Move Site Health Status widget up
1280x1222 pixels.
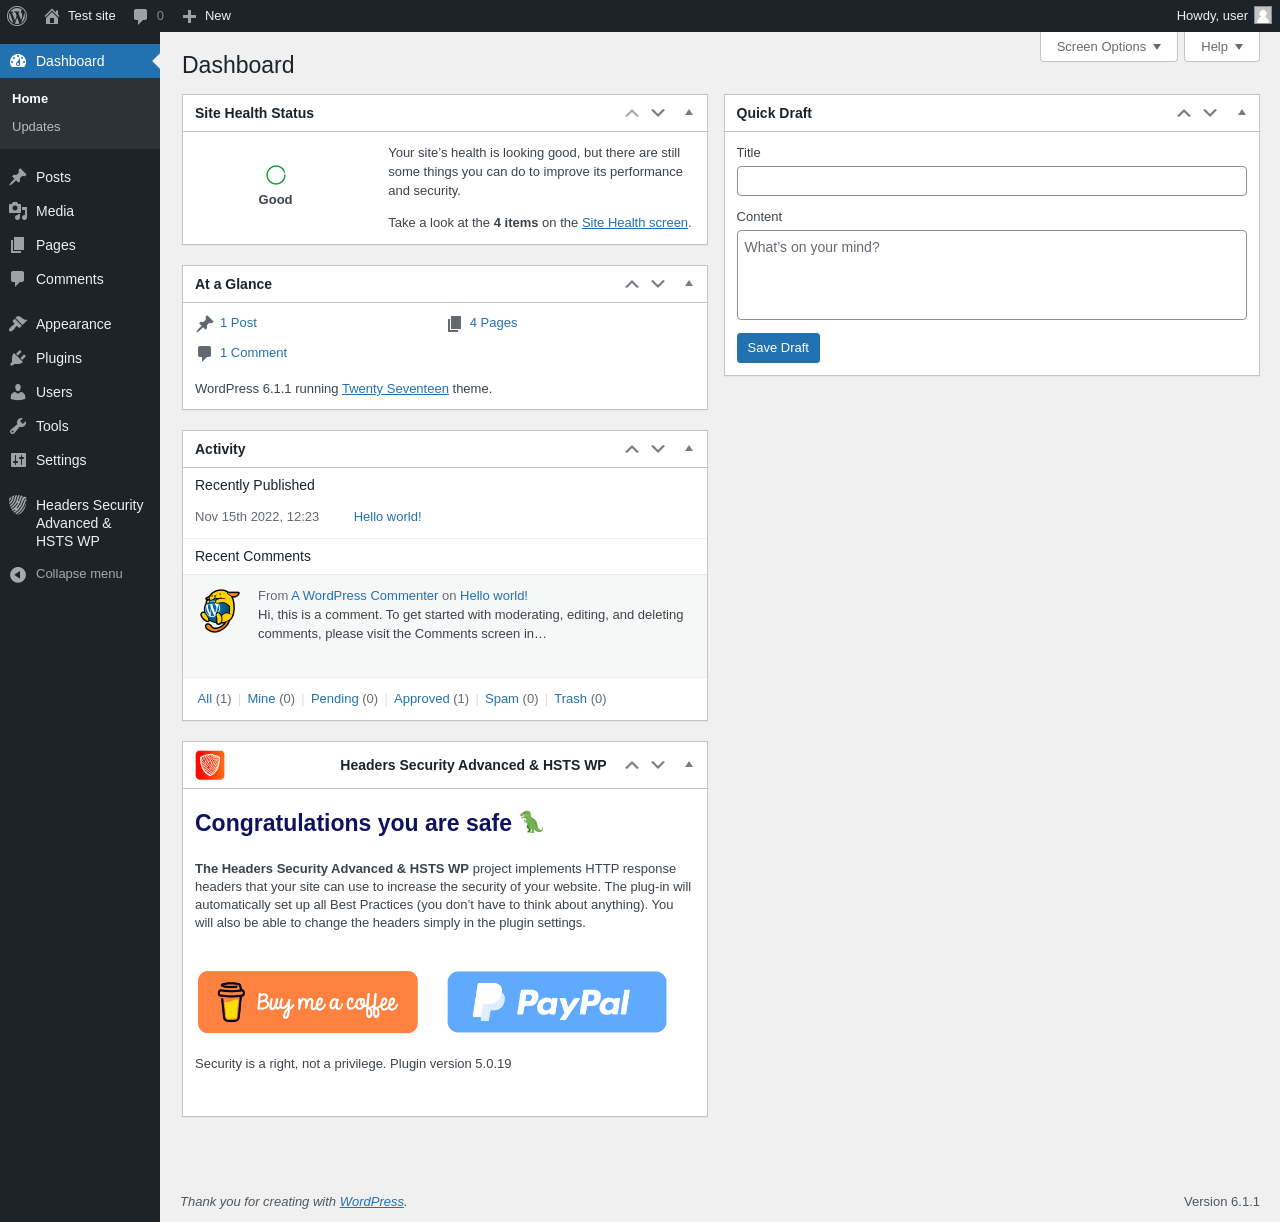click(632, 113)
